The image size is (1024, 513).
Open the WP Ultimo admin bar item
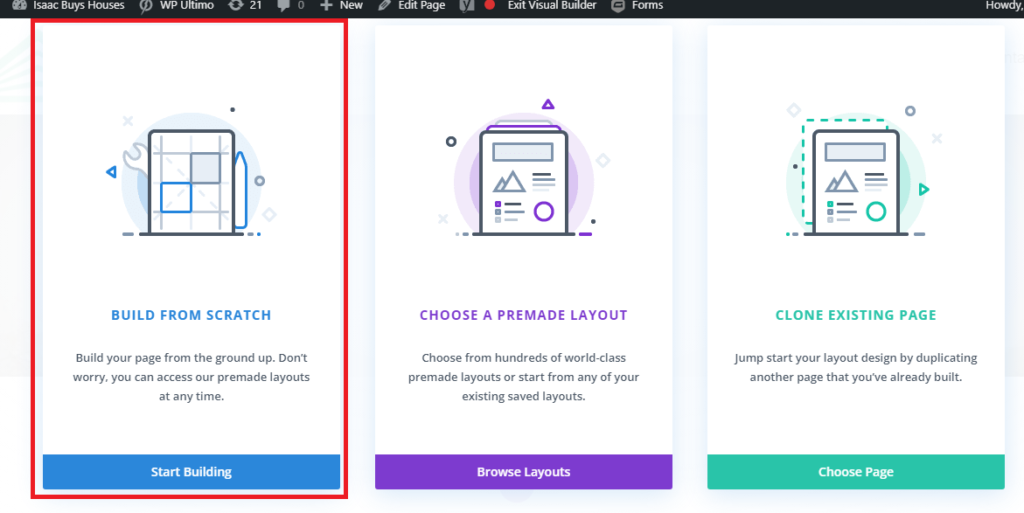[x=177, y=5]
